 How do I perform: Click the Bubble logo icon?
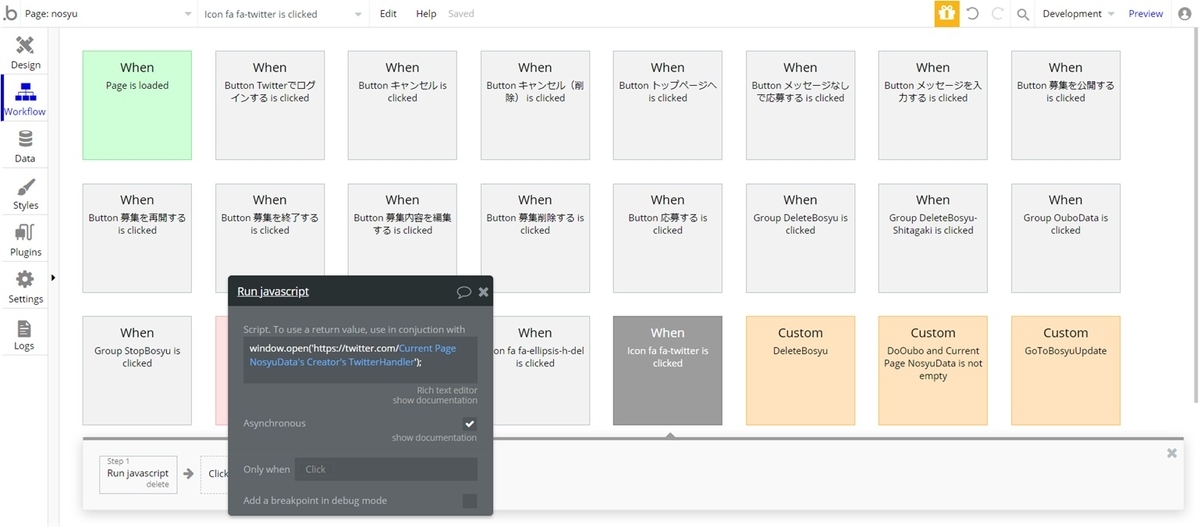point(11,14)
